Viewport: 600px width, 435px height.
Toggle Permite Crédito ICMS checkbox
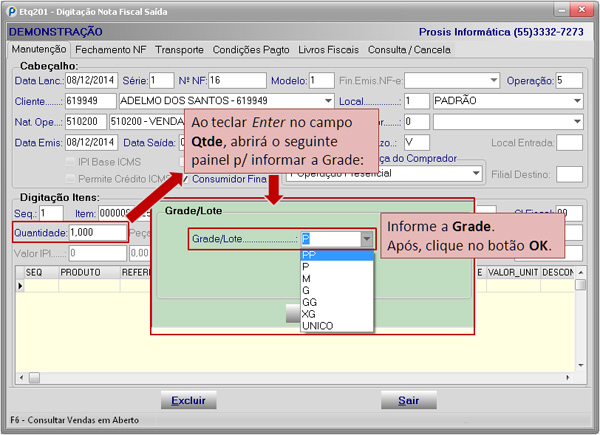[x=70, y=179]
